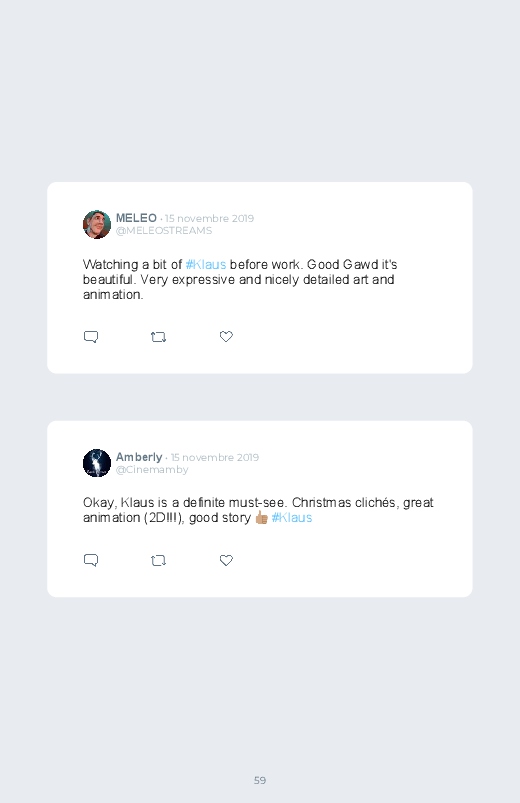
Task: Click the reply icon under MELEO's tweet
Action: point(91,337)
